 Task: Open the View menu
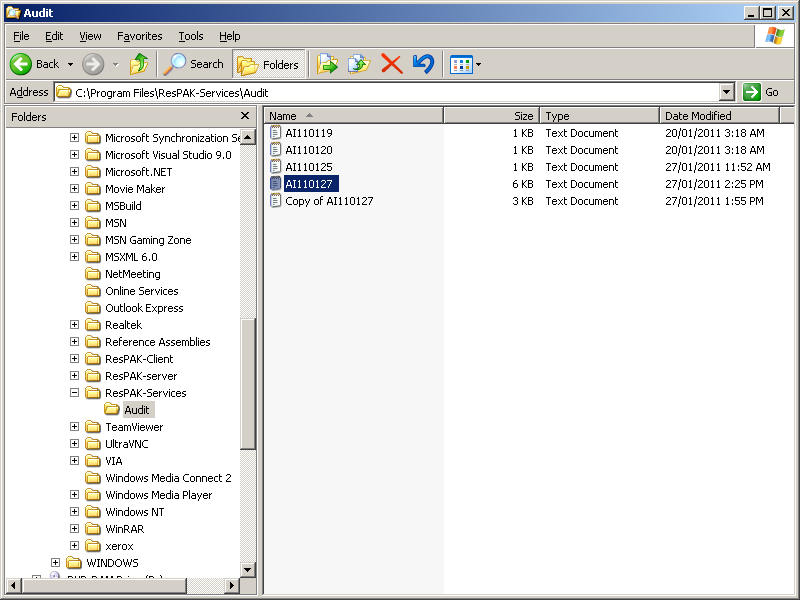pyautogui.click(x=90, y=36)
